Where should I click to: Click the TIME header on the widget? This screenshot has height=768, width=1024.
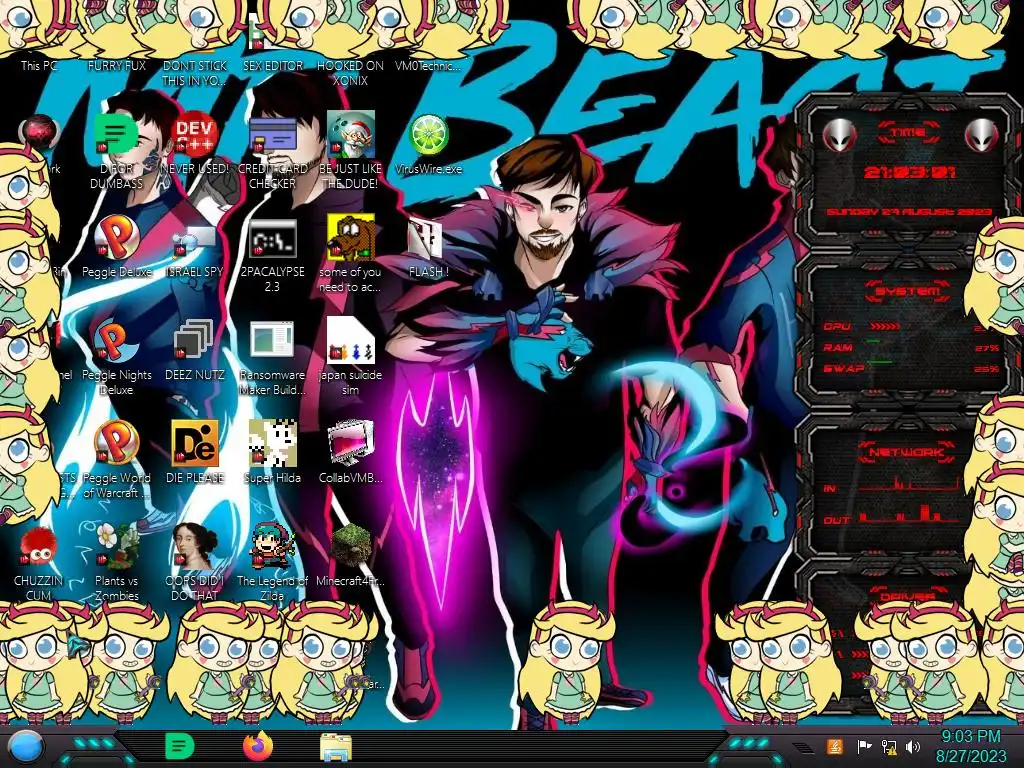pos(908,133)
